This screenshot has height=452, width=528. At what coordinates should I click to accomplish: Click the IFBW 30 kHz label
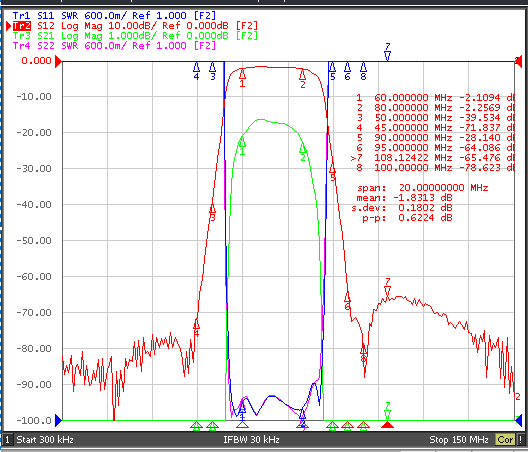(x=251, y=440)
